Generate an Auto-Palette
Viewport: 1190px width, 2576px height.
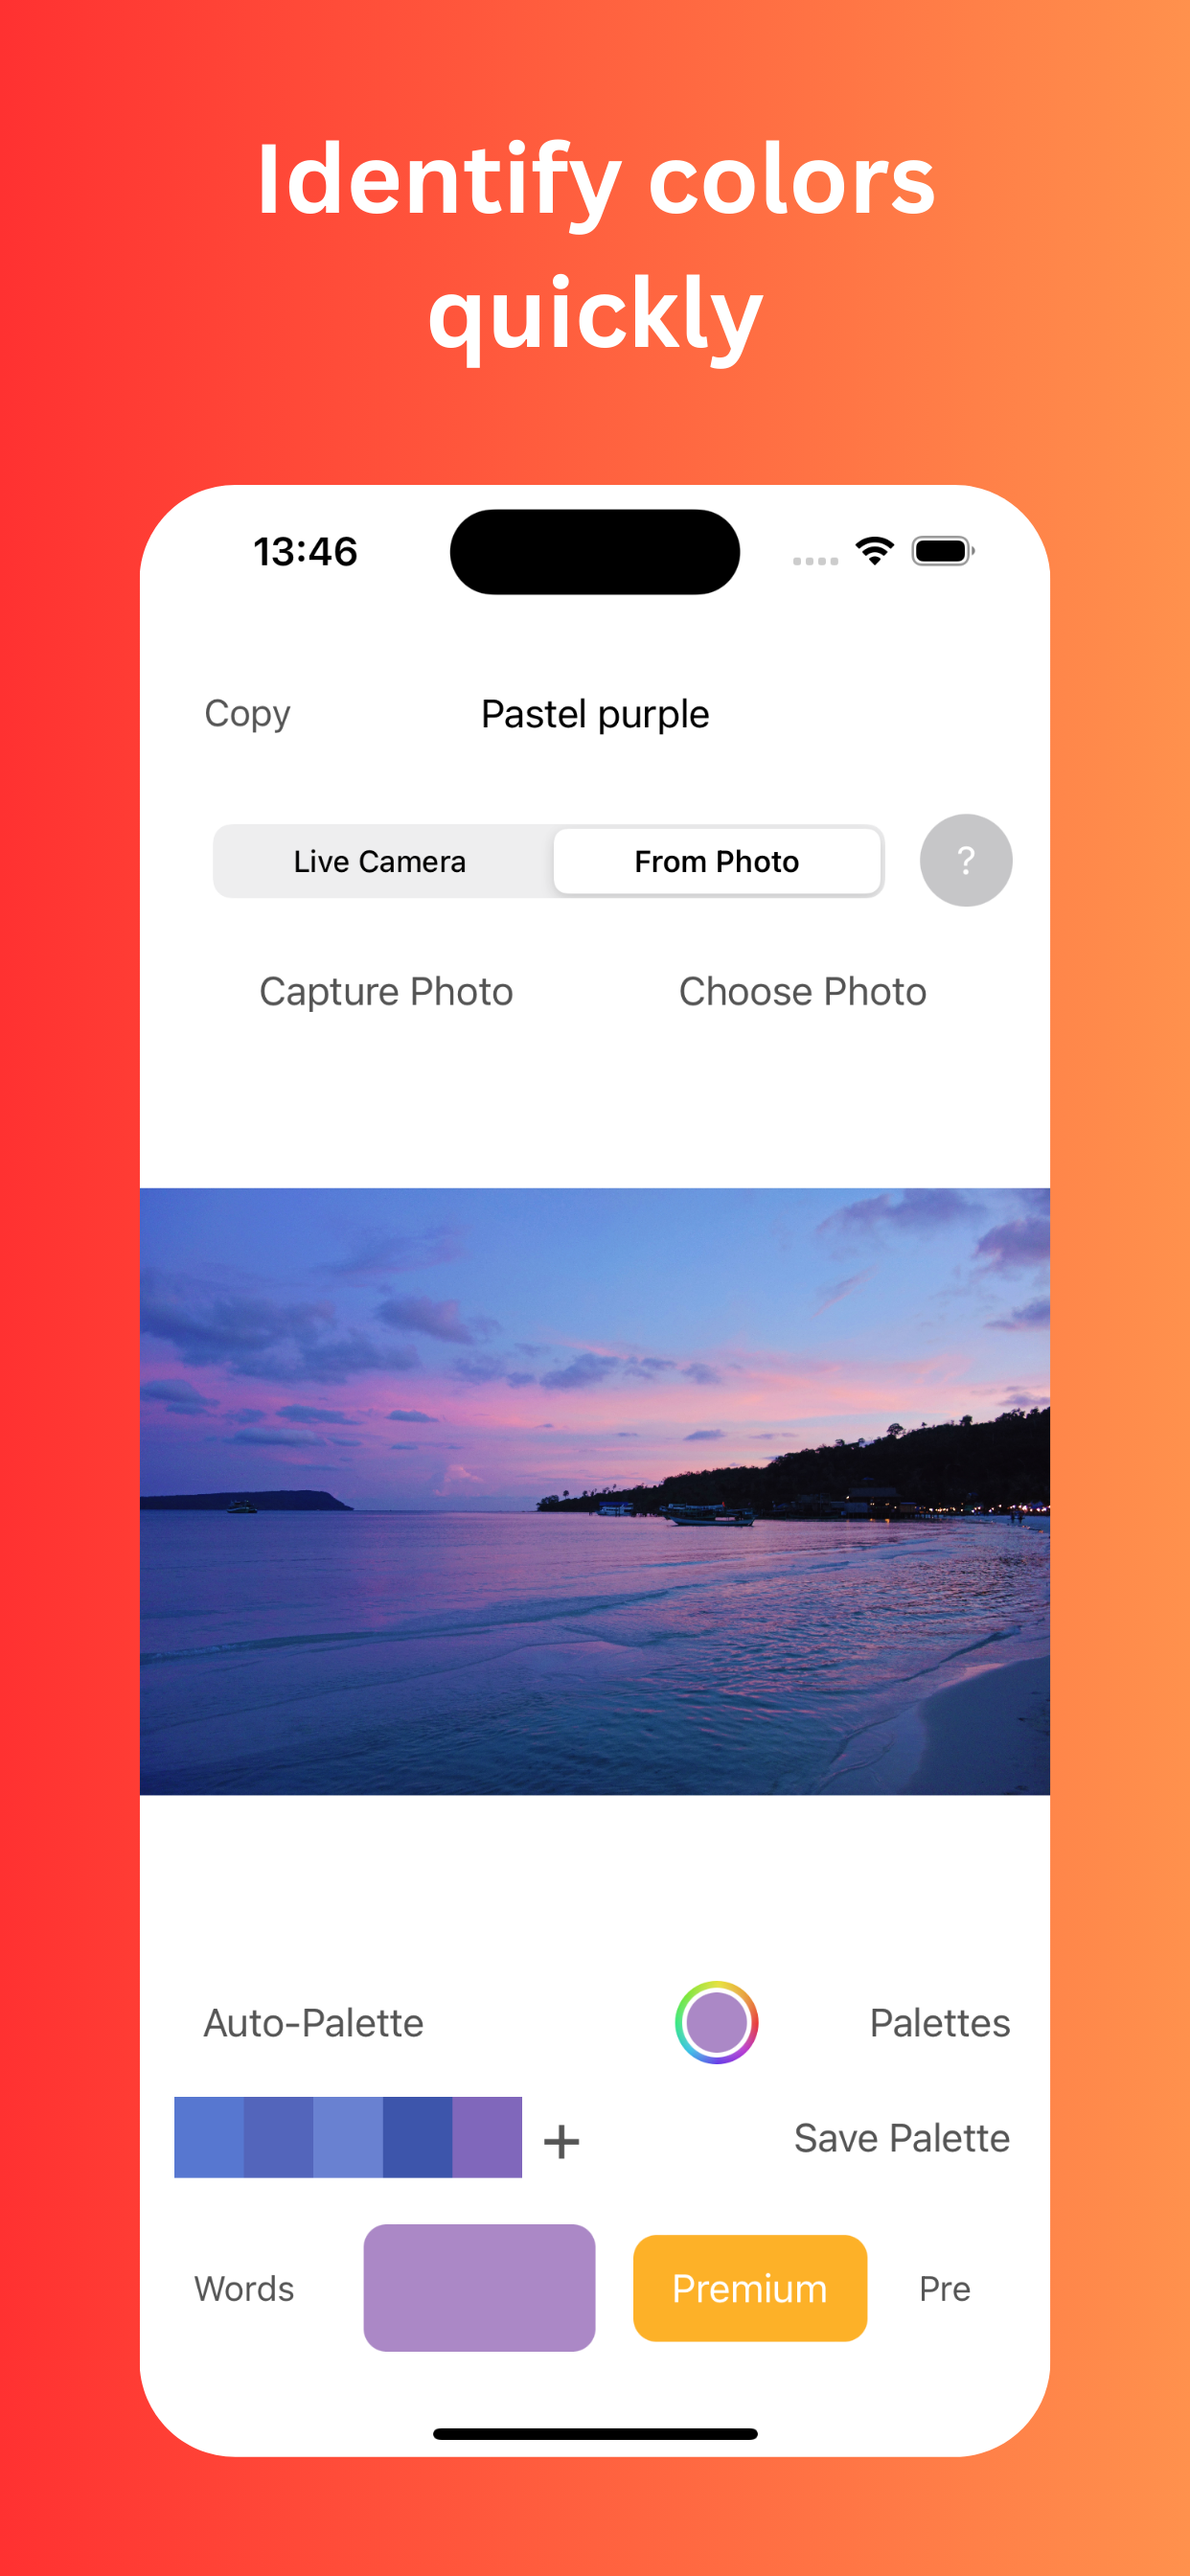click(314, 2022)
